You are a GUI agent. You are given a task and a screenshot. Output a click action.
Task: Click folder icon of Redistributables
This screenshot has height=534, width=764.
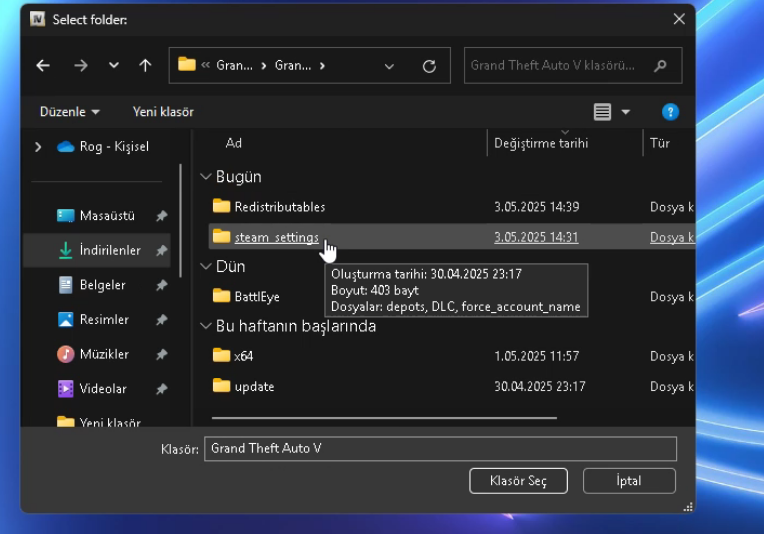[x=221, y=206]
